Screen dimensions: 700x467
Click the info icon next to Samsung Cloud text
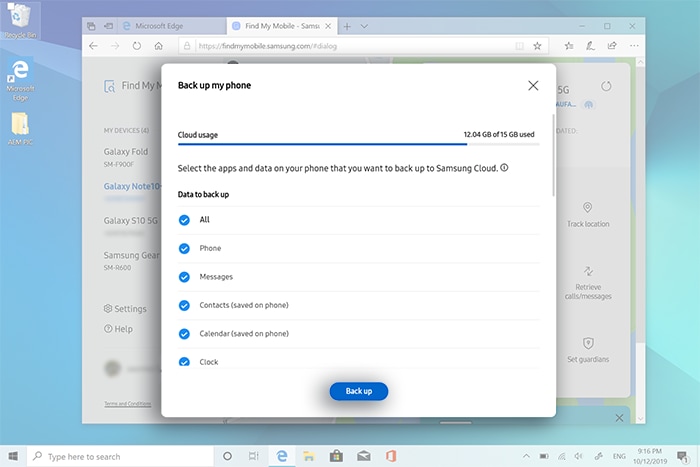[504, 168]
